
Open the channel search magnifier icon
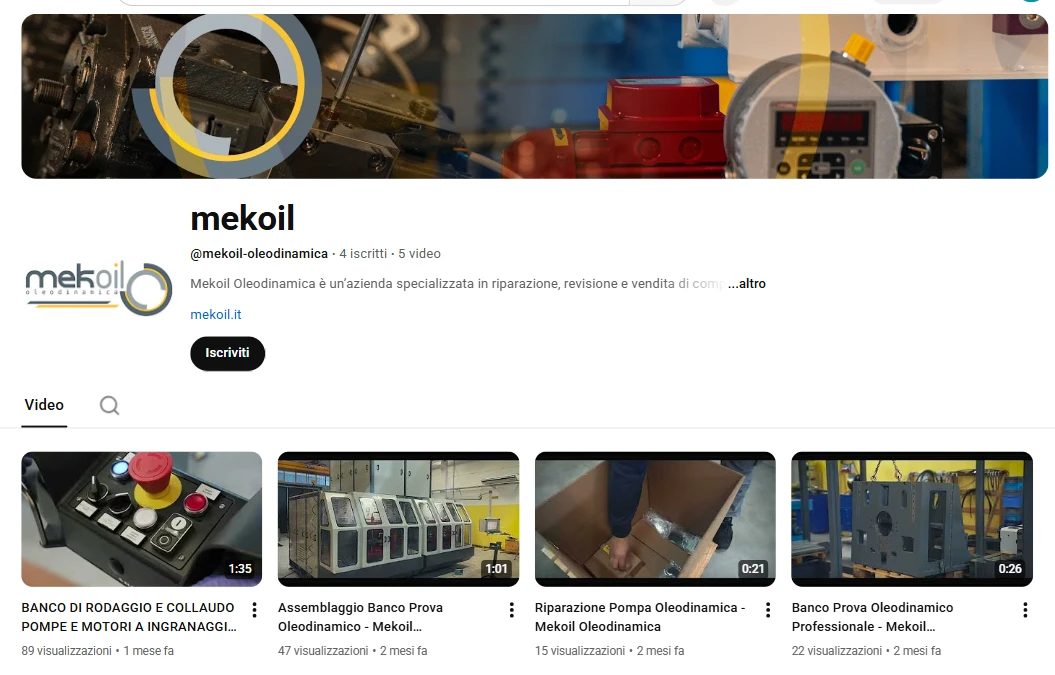click(110, 405)
